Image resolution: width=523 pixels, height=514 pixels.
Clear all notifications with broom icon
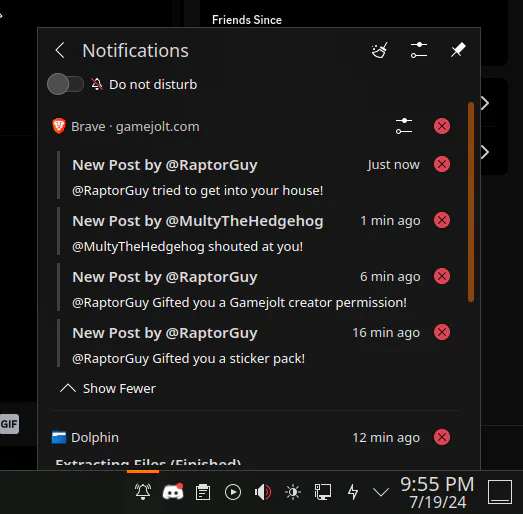(380, 50)
